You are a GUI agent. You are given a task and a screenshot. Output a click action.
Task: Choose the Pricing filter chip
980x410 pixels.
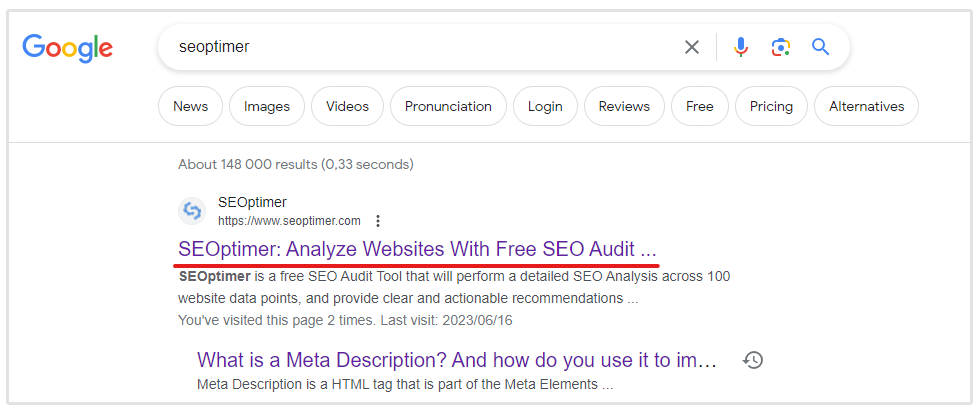(771, 106)
